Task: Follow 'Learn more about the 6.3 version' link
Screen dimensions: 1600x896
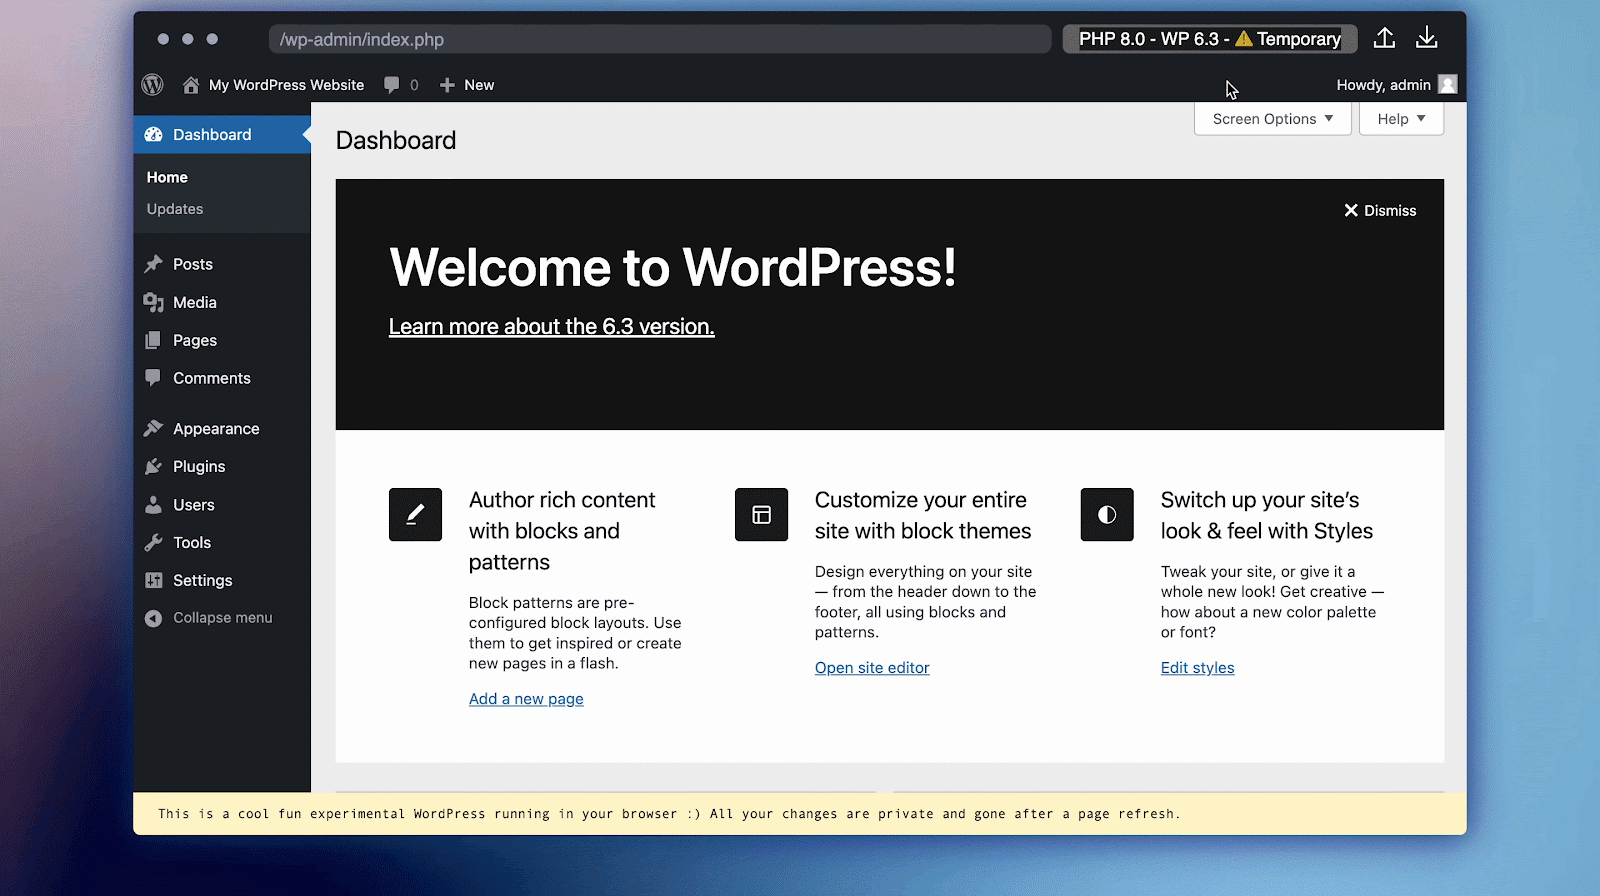Action: 551,326
